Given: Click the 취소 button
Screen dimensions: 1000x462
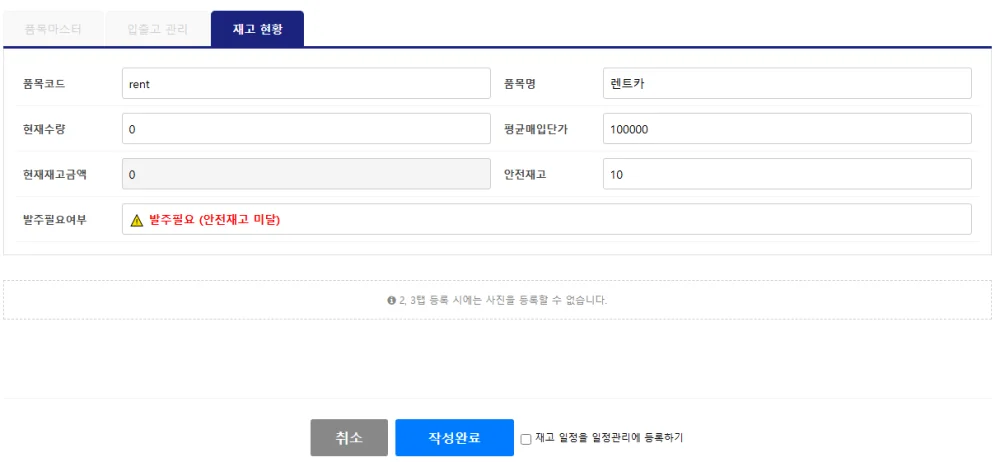Looking at the screenshot, I should coord(349,438).
